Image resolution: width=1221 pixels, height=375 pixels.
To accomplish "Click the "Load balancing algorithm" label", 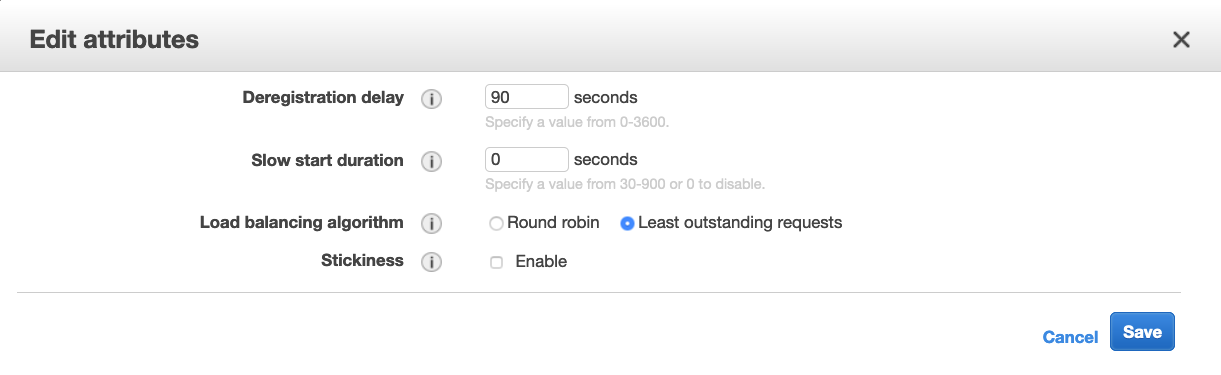I will pyautogui.click(x=302, y=222).
